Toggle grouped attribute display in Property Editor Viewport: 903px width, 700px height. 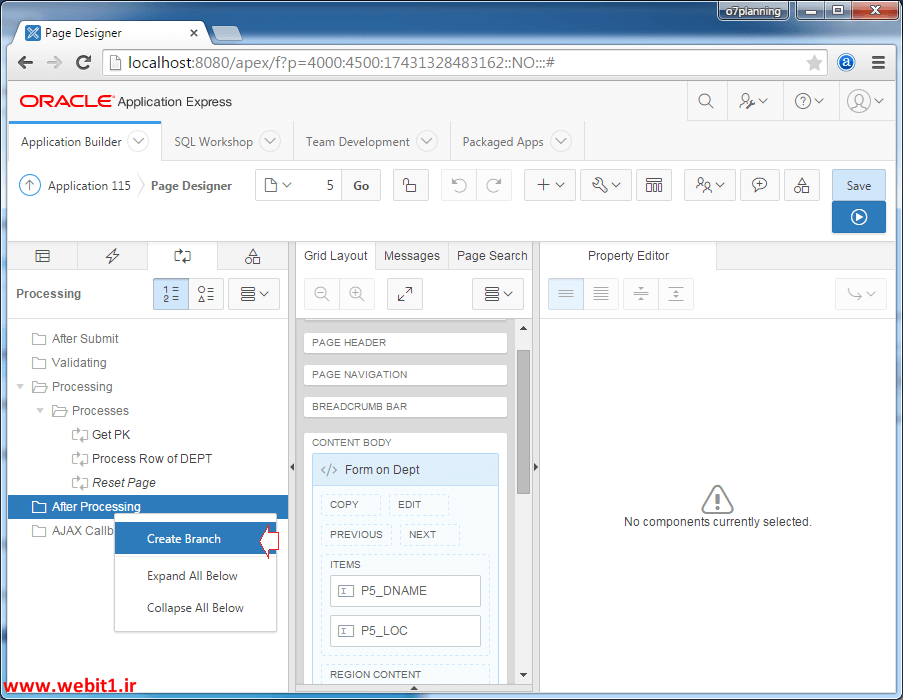566,293
